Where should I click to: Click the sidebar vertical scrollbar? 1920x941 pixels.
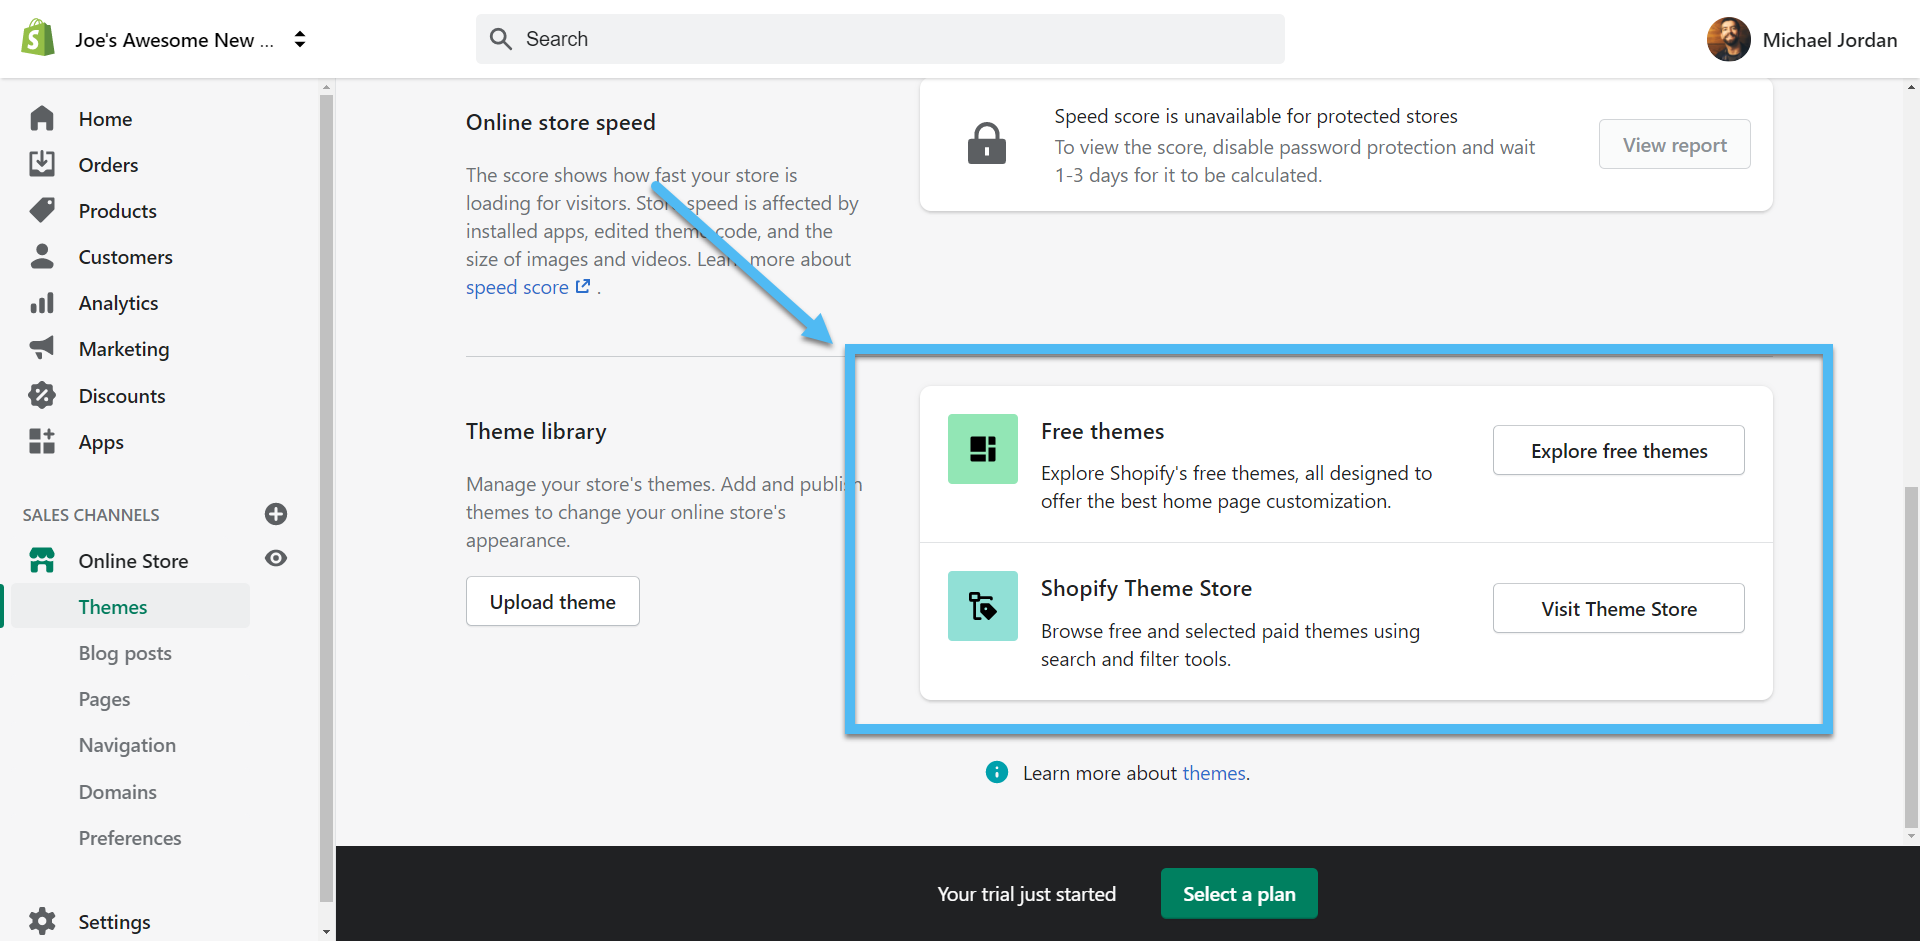pos(326,497)
